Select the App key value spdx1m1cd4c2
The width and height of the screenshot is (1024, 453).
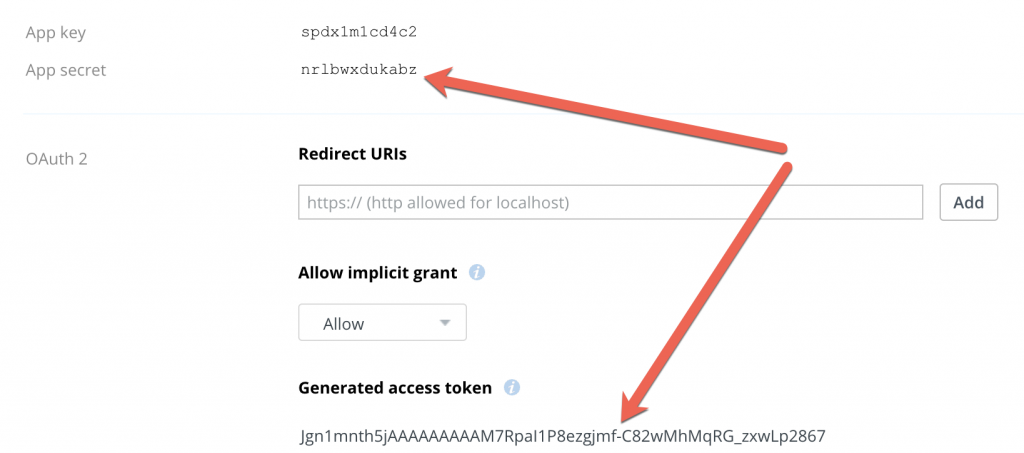[x=359, y=33]
